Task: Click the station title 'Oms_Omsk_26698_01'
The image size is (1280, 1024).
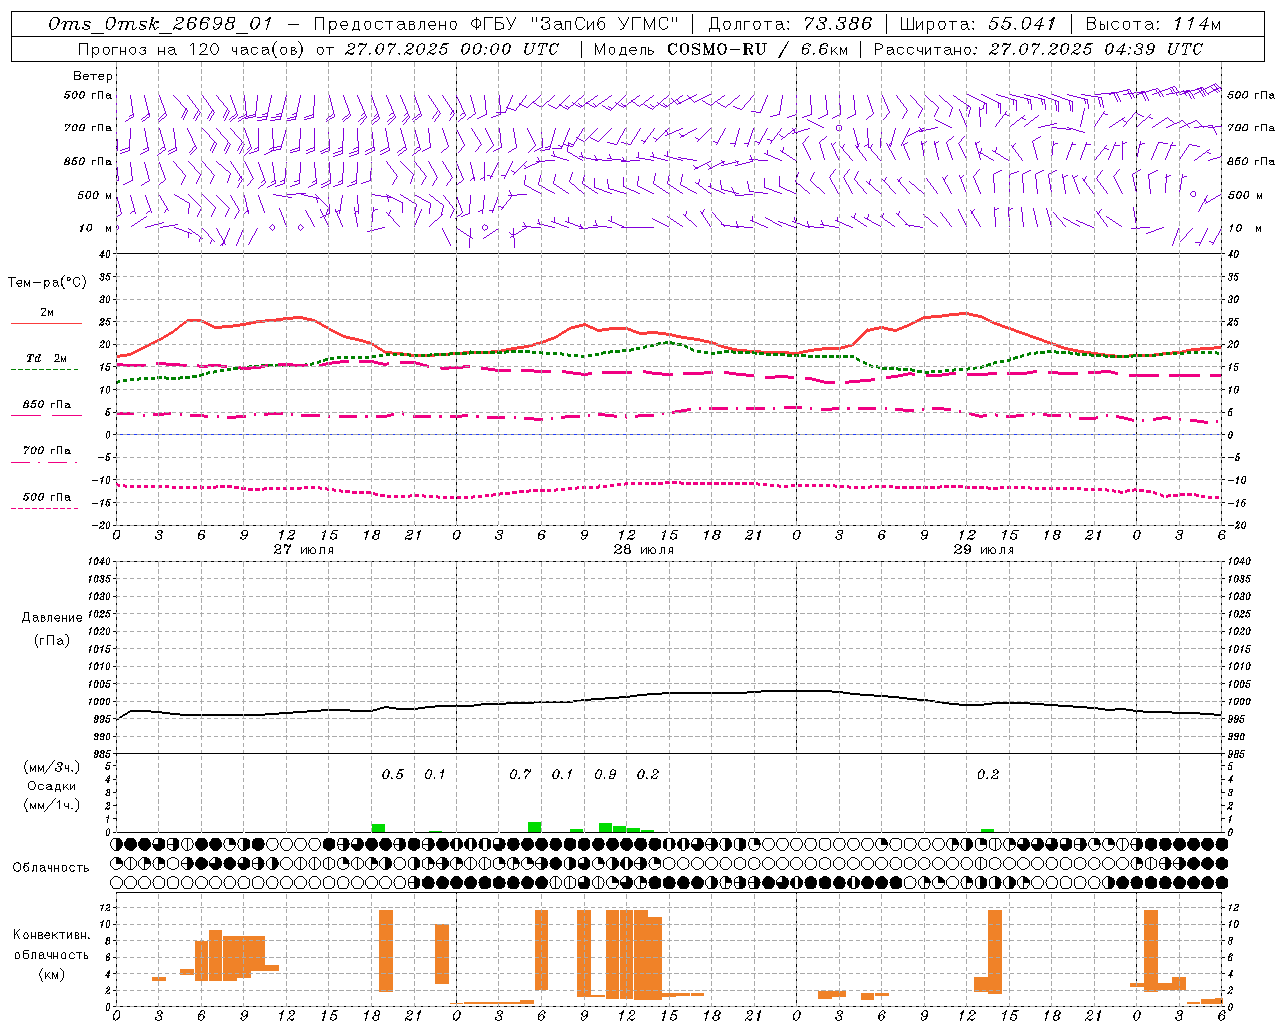Action: [160, 24]
